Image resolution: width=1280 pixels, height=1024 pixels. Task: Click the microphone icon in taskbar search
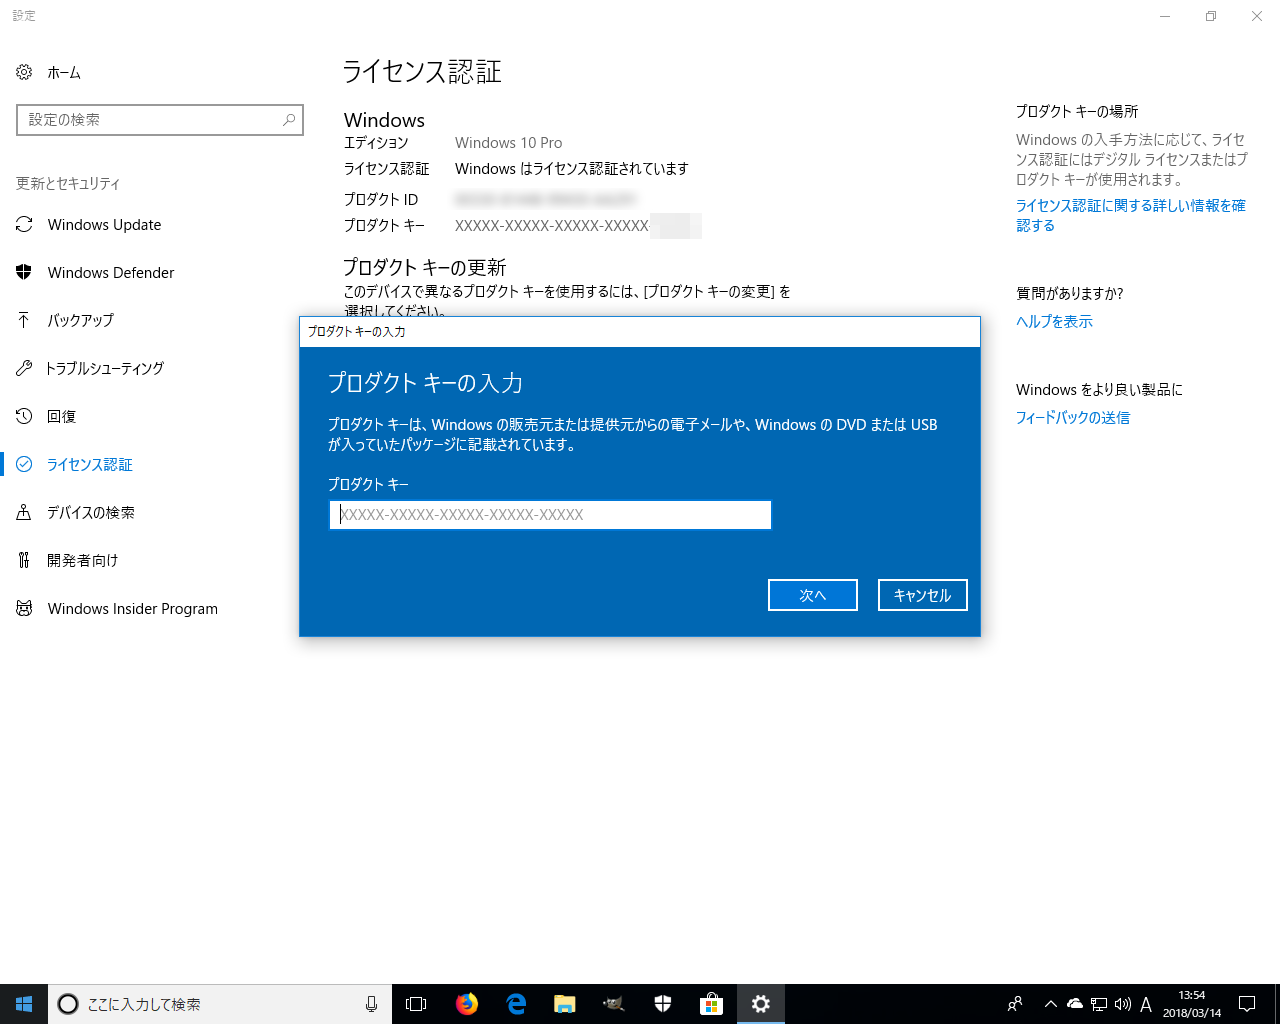[371, 1004]
